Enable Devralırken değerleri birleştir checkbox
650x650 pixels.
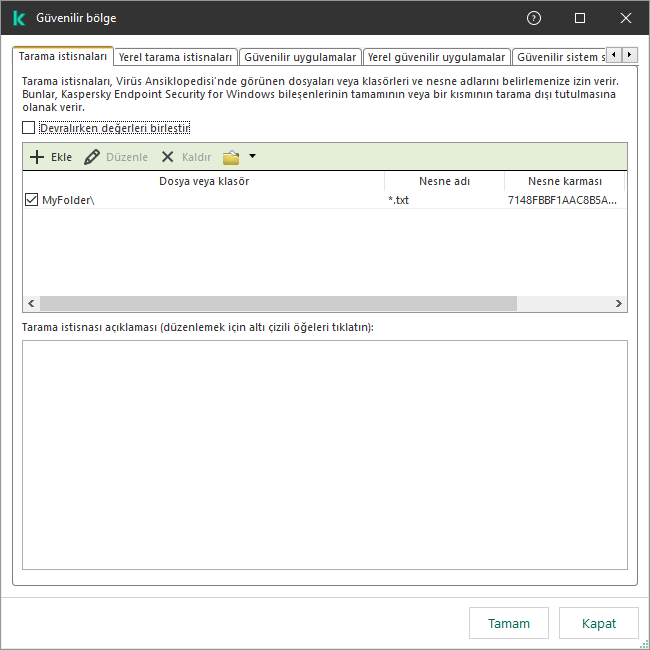pyautogui.click(x=28, y=128)
